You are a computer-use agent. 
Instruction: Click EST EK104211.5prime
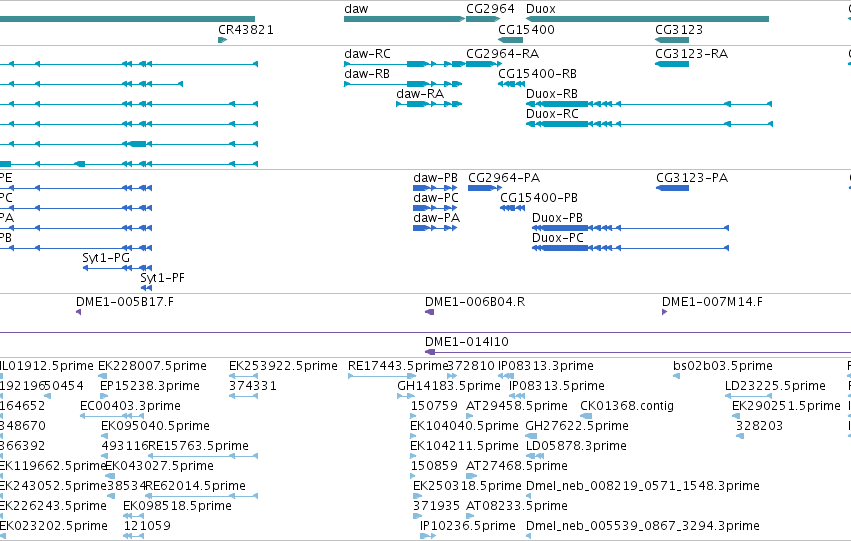414,456
